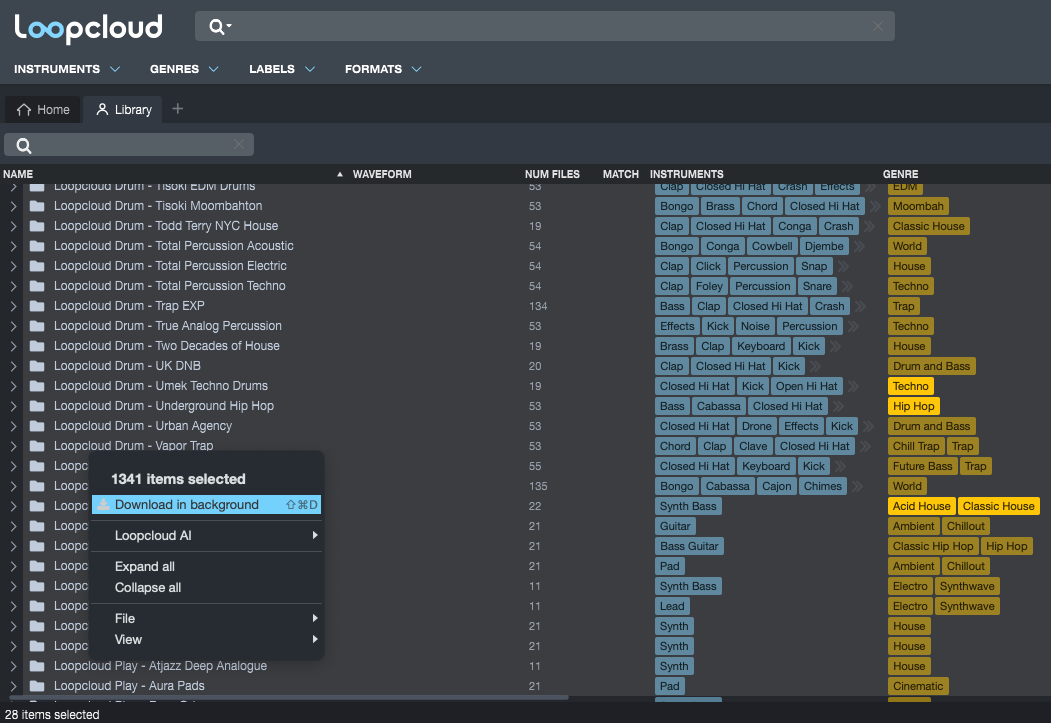The width and height of the screenshot is (1051, 723).
Task: Click the folder icon for Atjazz Deep Analogue
Action: point(38,665)
